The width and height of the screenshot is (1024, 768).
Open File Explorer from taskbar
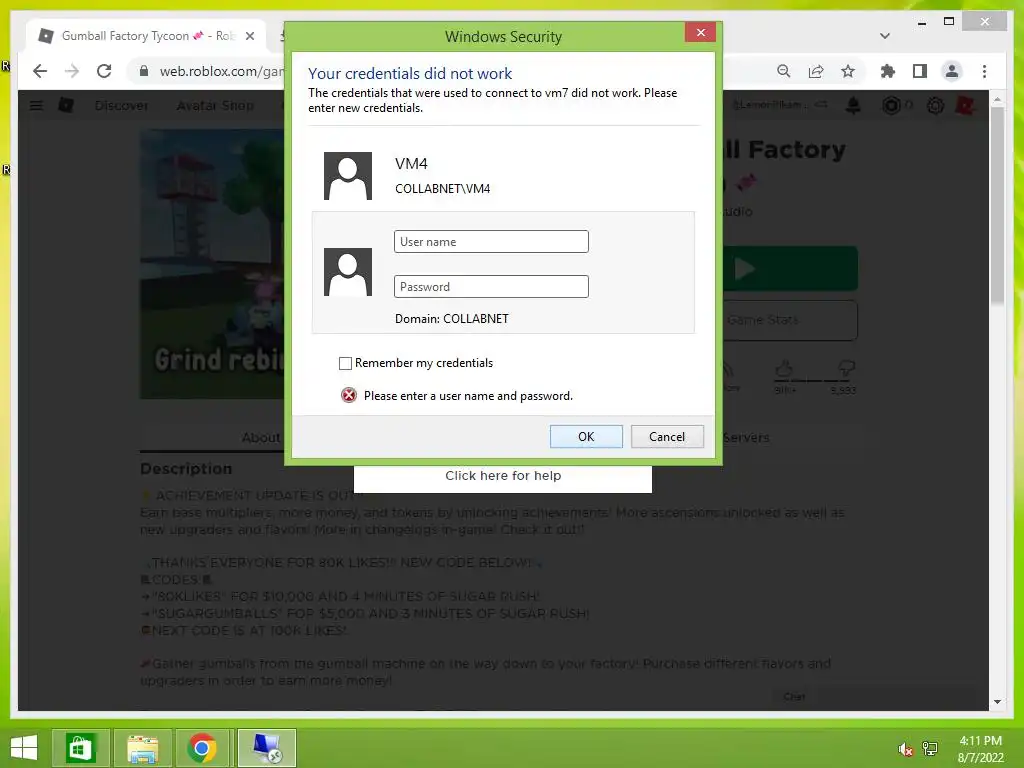(142, 748)
